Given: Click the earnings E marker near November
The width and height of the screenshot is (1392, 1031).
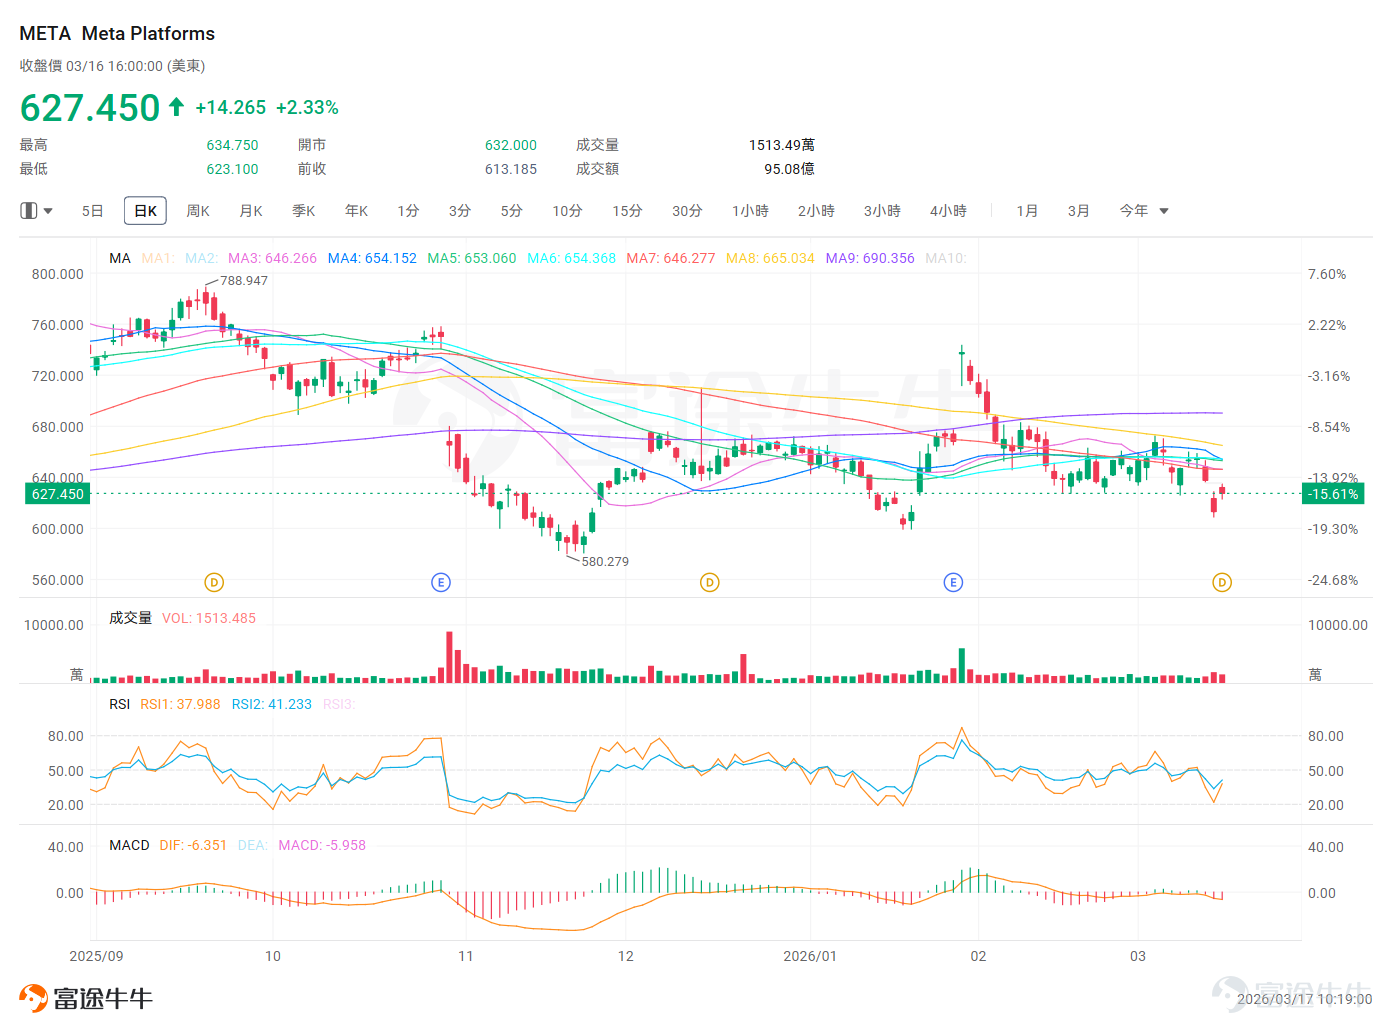Looking at the screenshot, I should 441,582.
